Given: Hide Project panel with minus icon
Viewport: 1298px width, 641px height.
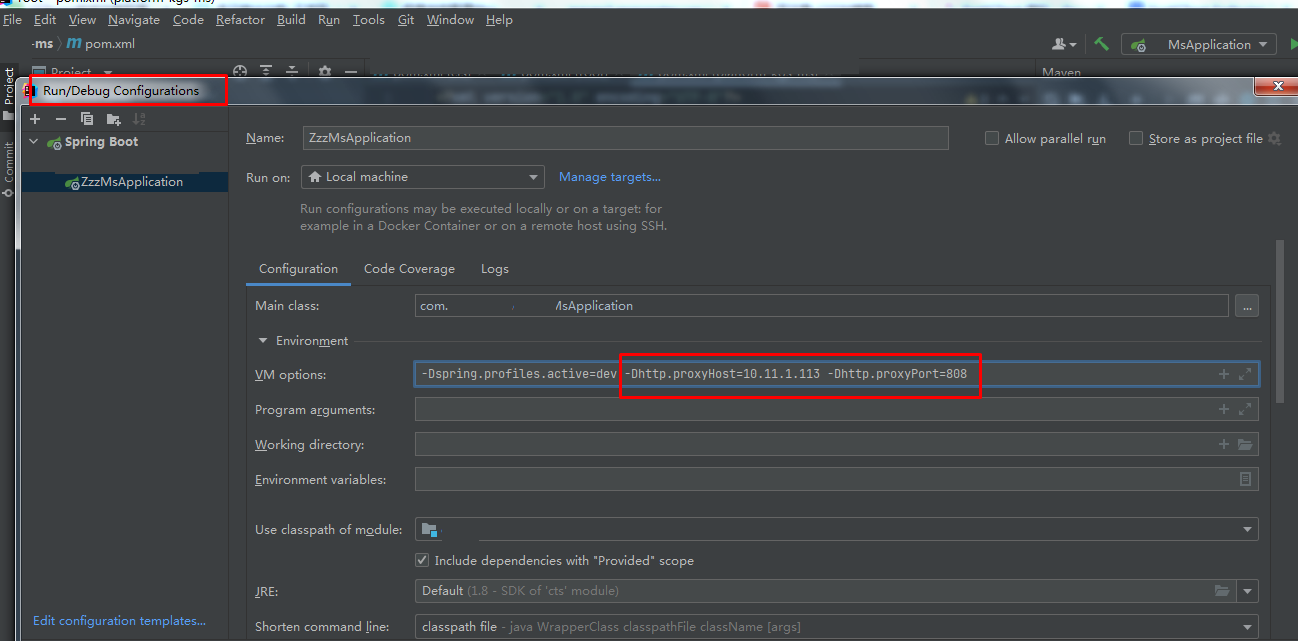Looking at the screenshot, I should tap(351, 72).
